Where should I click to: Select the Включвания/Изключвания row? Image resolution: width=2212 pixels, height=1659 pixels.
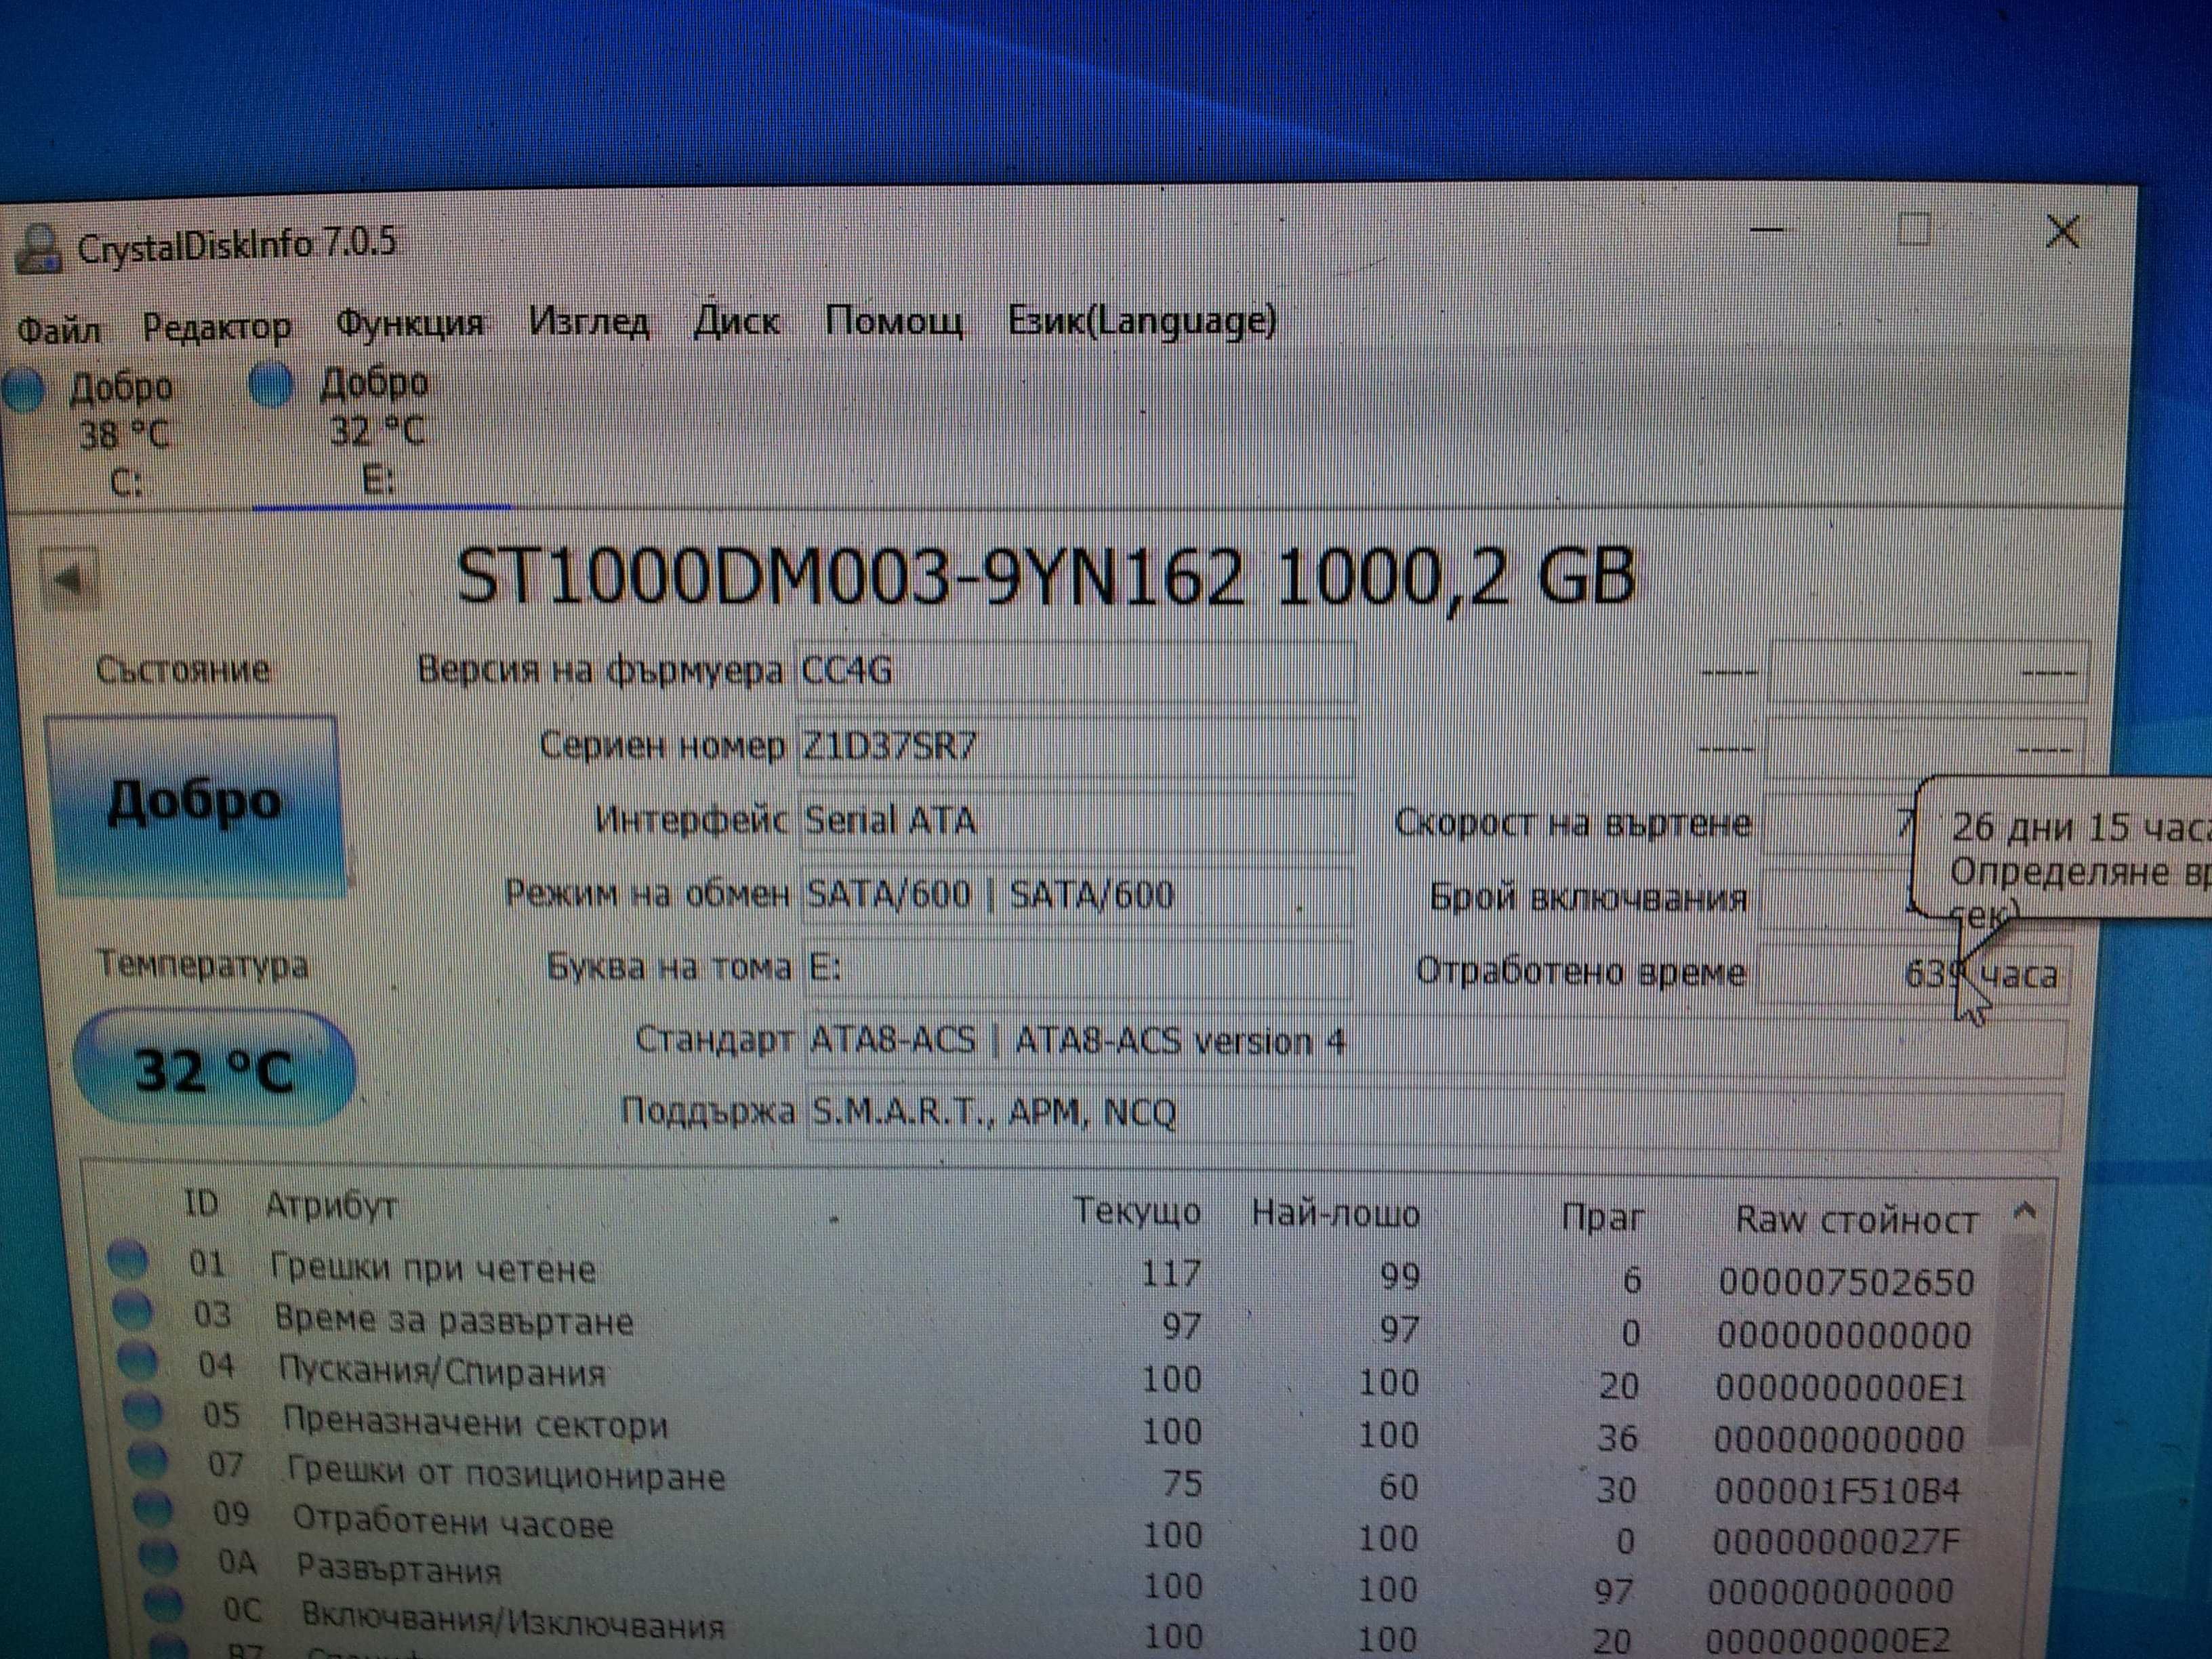(x=1050, y=1630)
